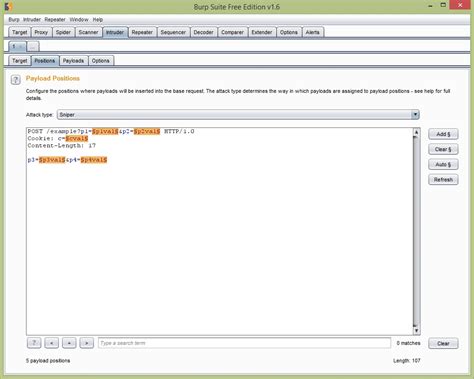
Task: Switch to the Alerts tab
Action: point(313,32)
